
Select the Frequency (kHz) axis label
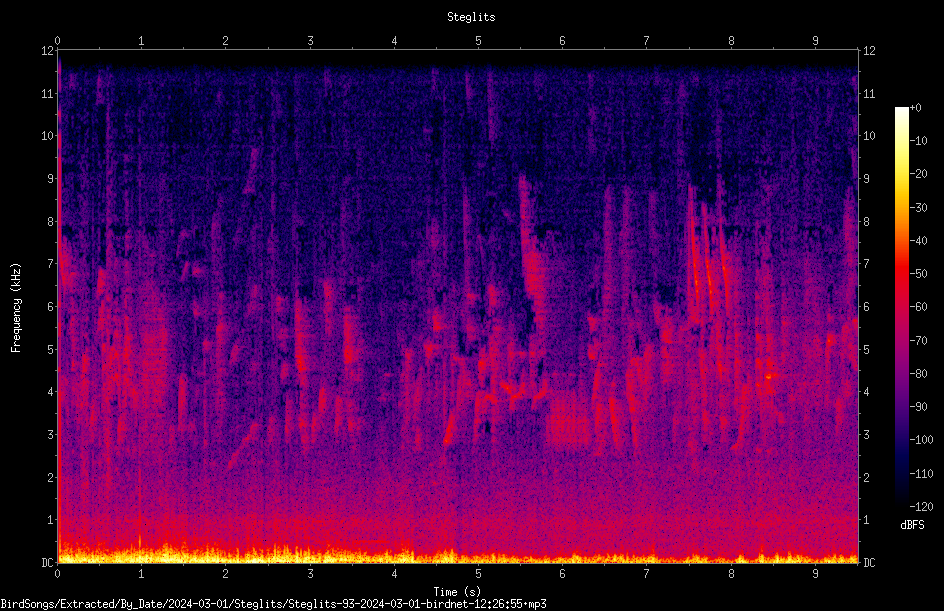click(x=16, y=308)
